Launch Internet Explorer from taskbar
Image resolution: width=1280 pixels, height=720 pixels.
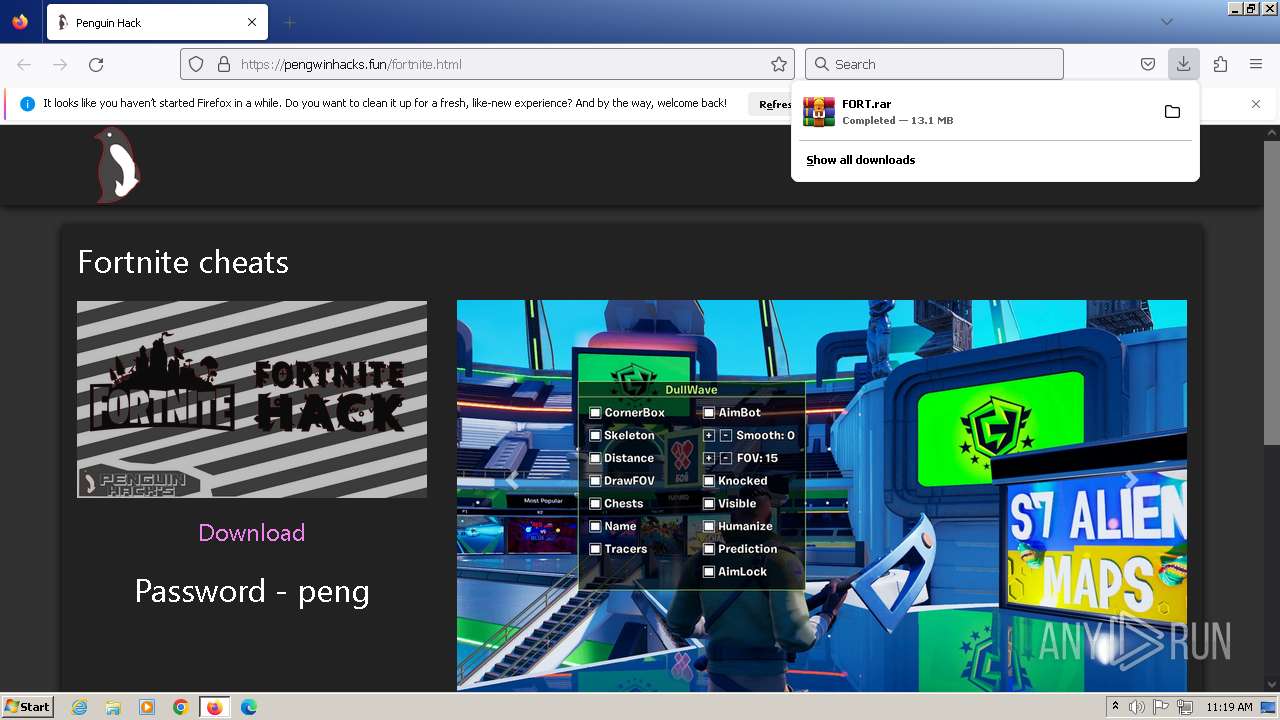(x=79, y=707)
